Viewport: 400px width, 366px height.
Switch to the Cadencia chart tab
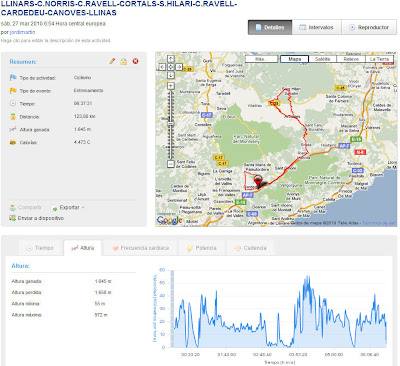click(x=250, y=248)
